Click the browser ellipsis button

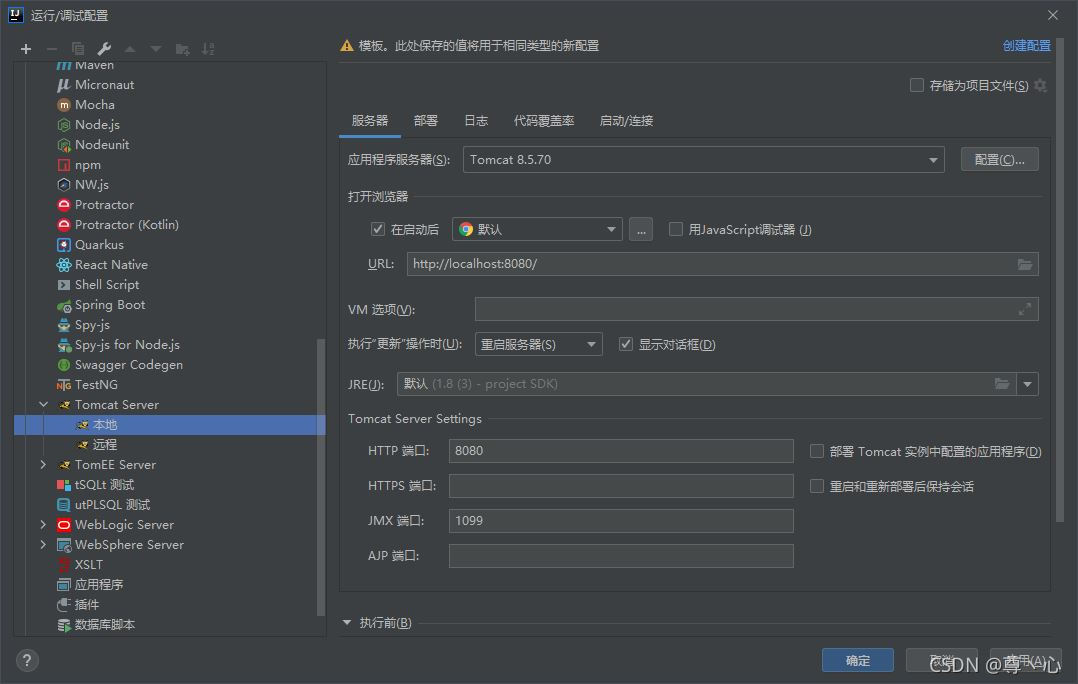click(641, 230)
